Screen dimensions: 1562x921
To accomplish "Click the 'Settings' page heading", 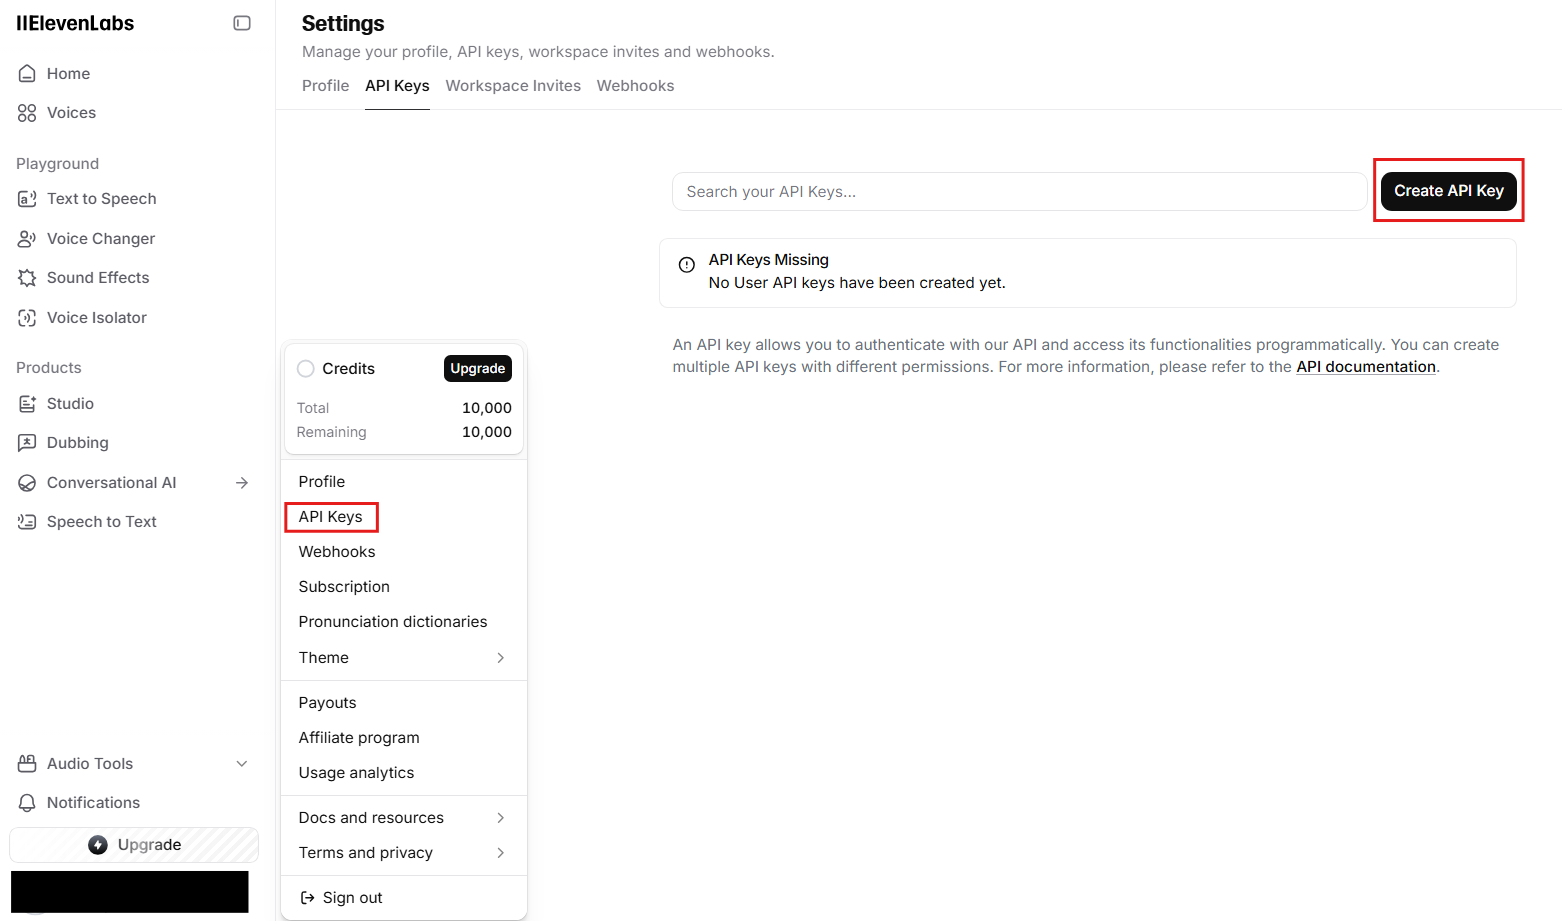I will (x=343, y=24).
